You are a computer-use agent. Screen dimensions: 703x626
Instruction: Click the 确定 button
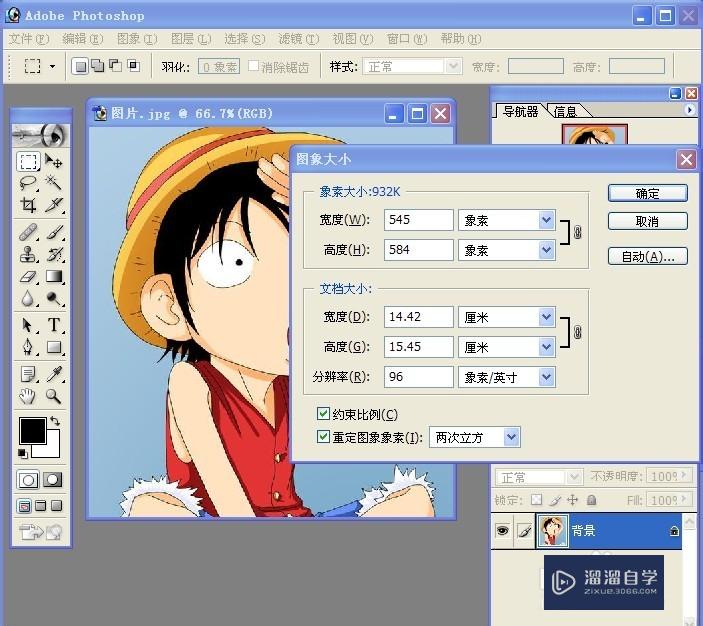point(647,193)
